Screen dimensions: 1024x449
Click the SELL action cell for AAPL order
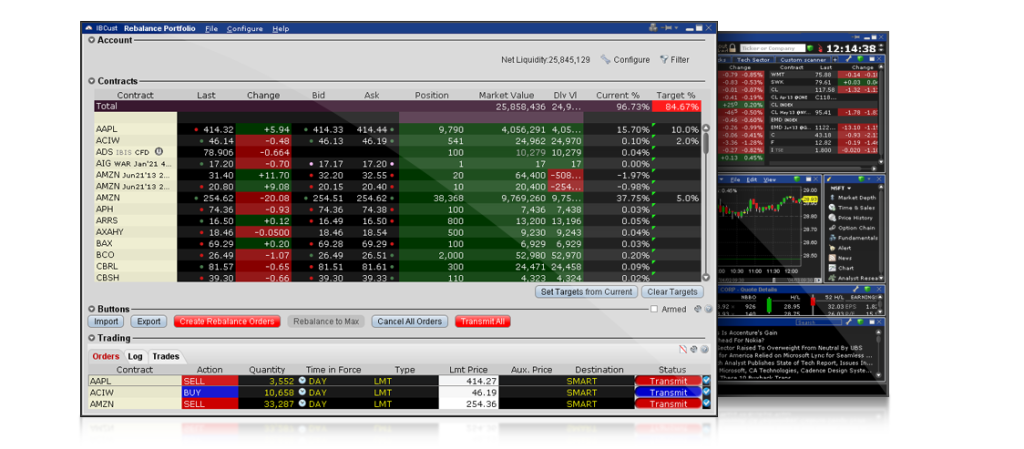click(210, 381)
